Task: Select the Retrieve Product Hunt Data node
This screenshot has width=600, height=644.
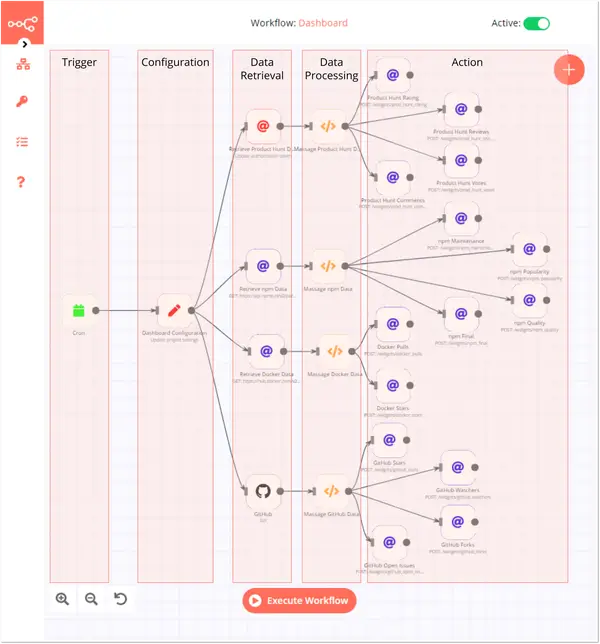Action: [263, 126]
